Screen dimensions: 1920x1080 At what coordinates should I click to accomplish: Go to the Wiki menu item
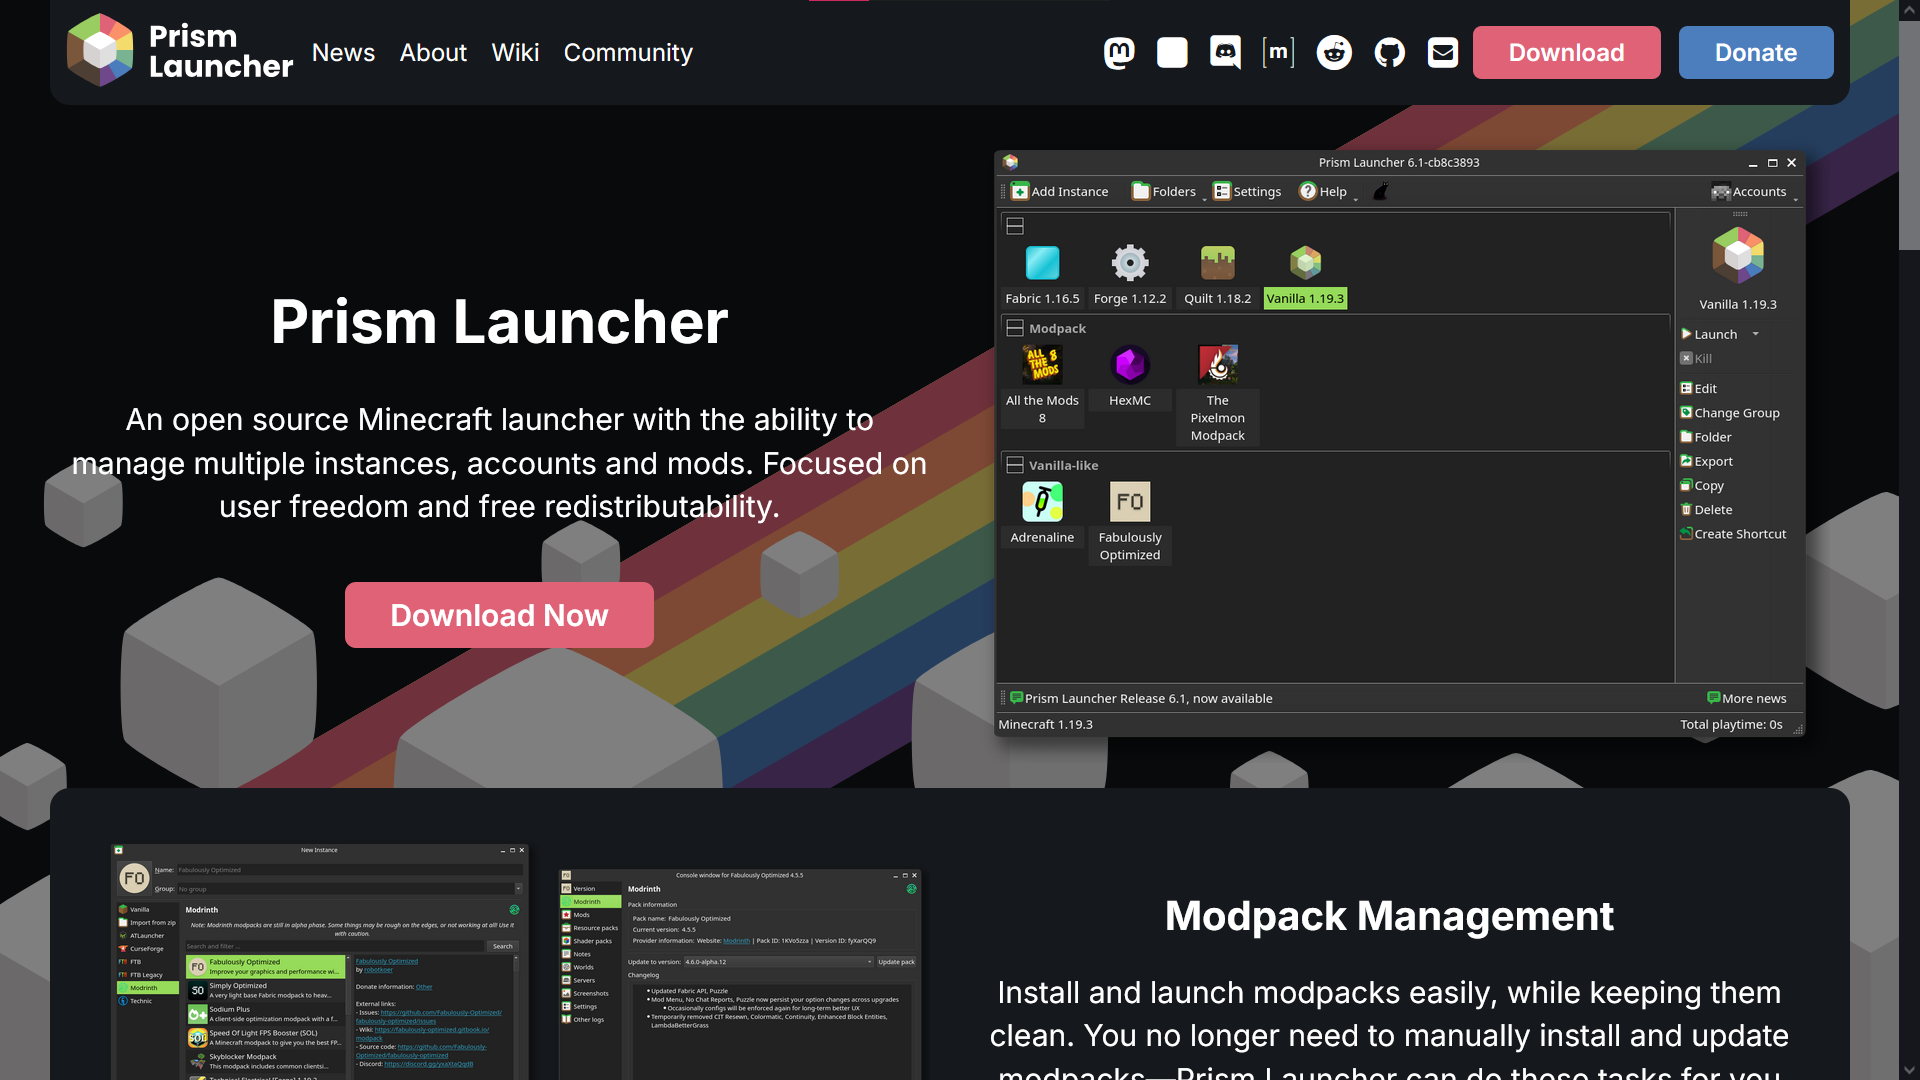pyautogui.click(x=515, y=53)
